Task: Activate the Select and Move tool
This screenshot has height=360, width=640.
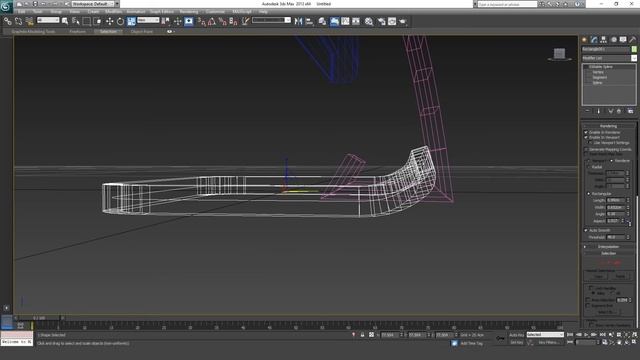Action: [x=109, y=21]
